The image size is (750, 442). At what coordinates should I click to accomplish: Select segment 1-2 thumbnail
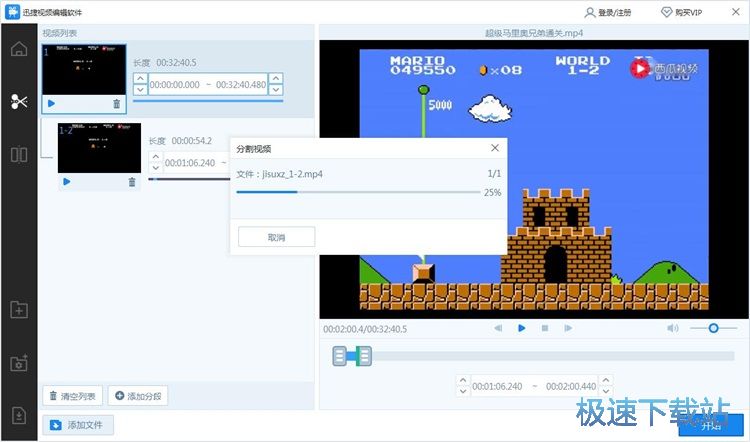click(99, 148)
